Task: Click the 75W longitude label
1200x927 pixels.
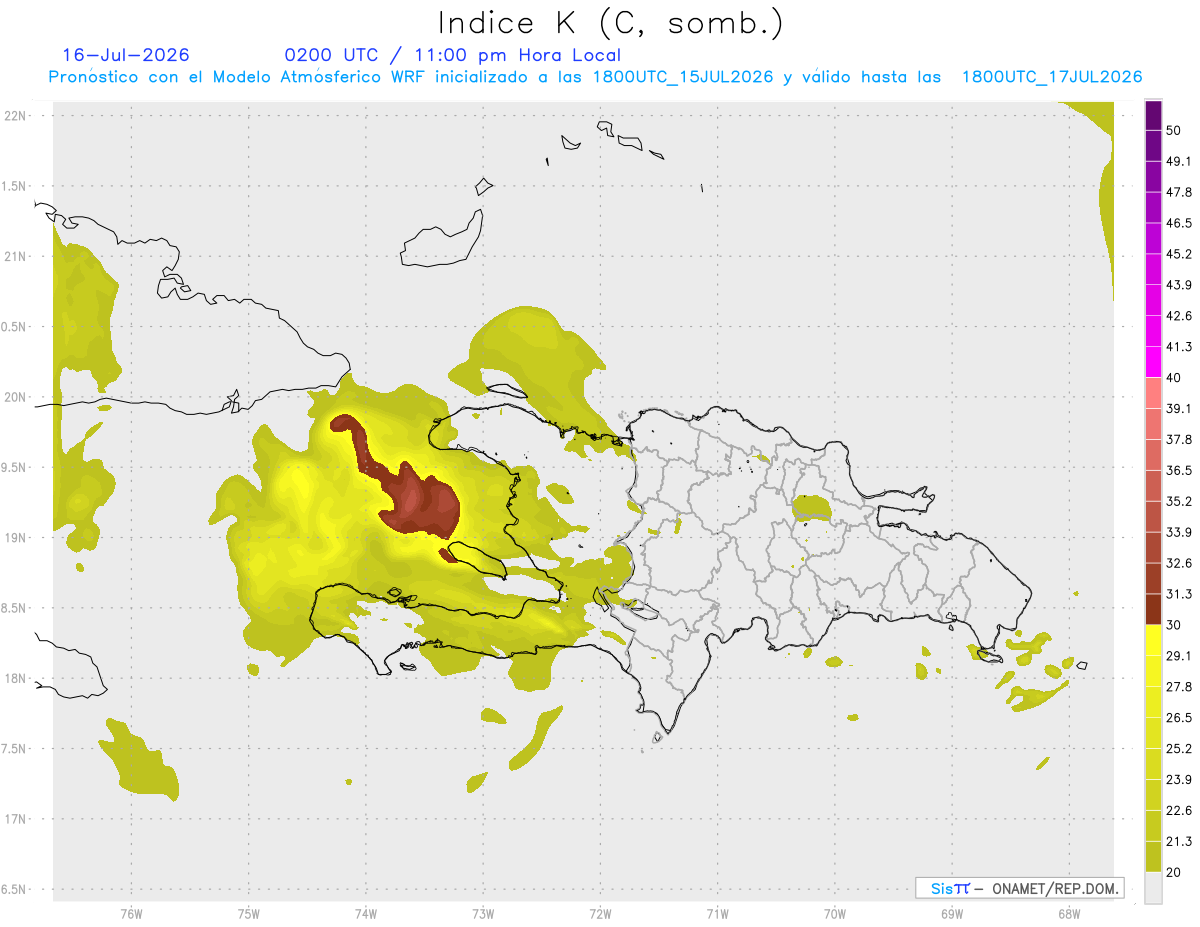Action: (x=248, y=913)
